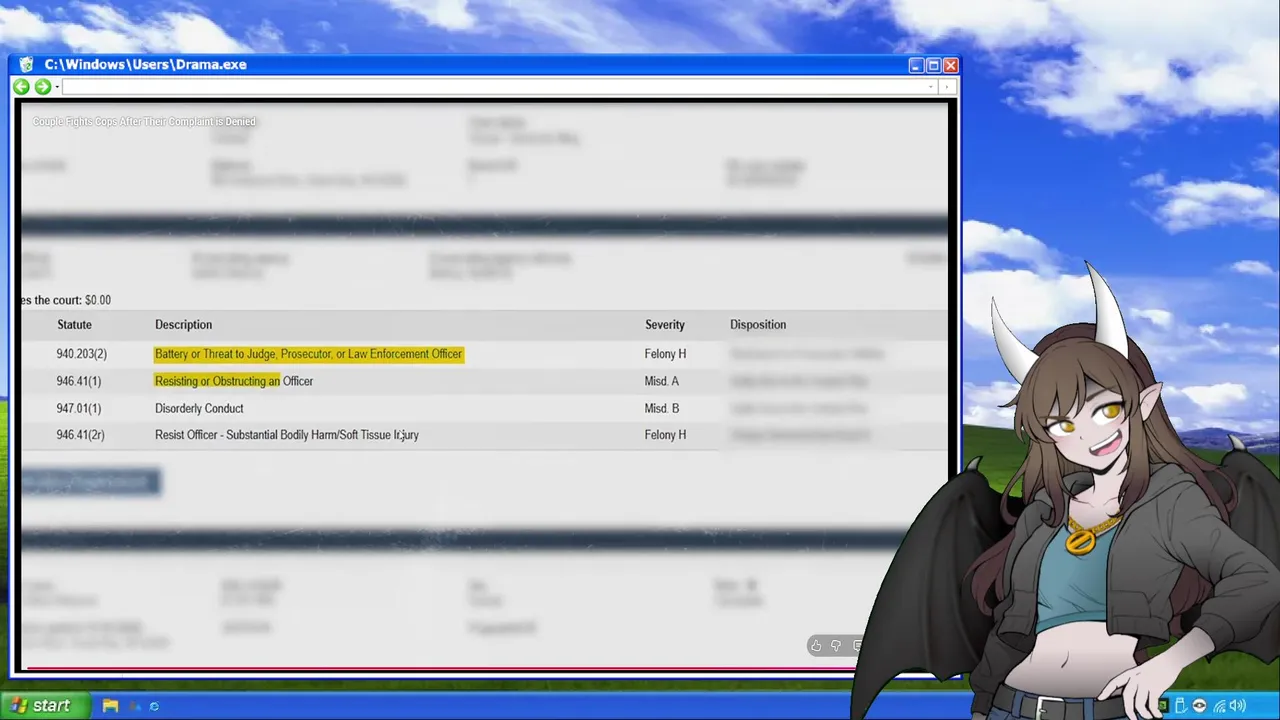Dislike the video with thumbs-down icon
This screenshot has width=1280, height=720.
pos(836,646)
